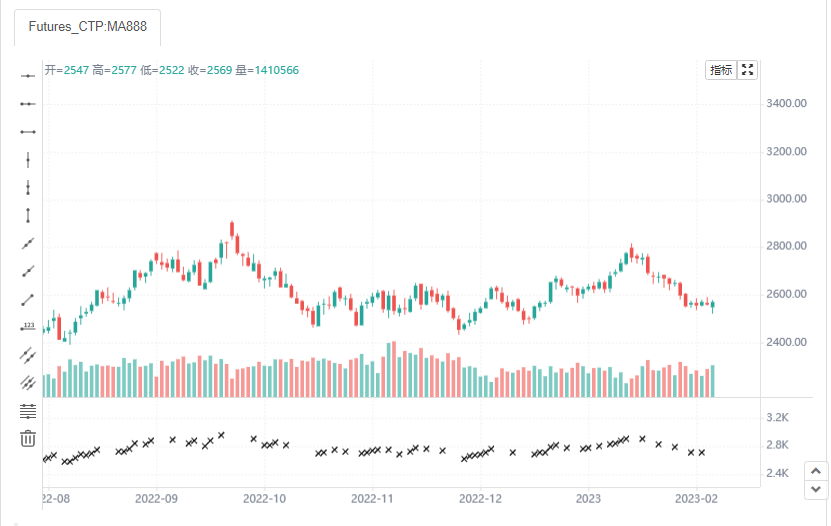Open the 指标 indicators menu
The image size is (831, 526).
[x=721, y=70]
